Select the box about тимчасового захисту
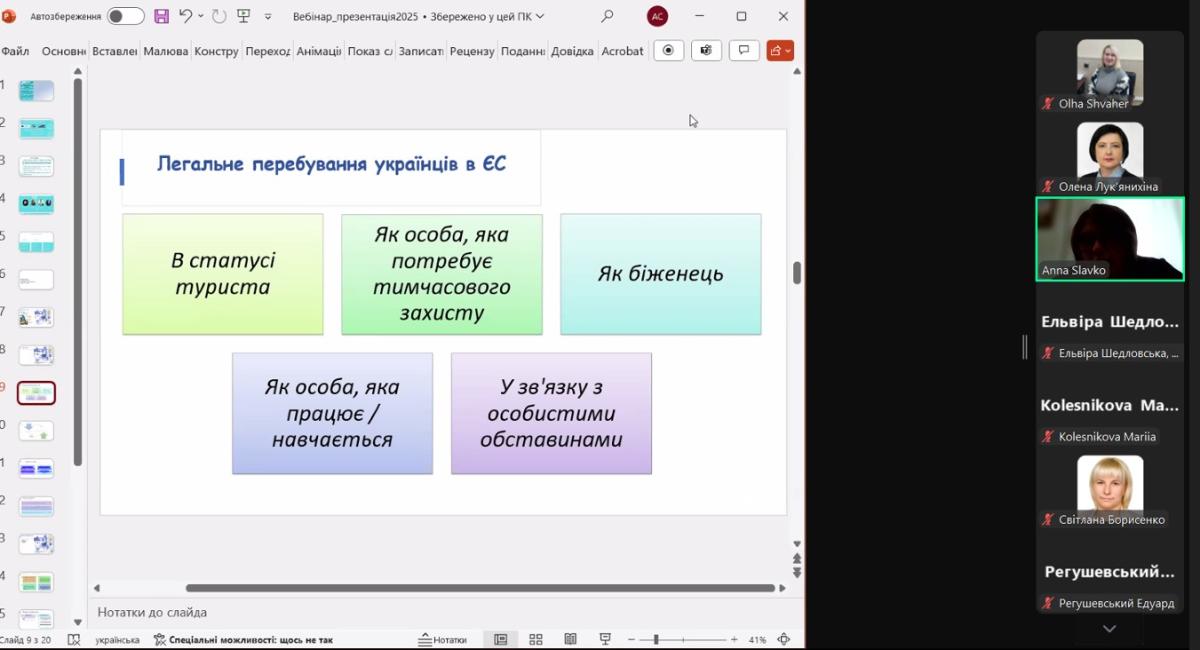The width and height of the screenshot is (1200, 650). (x=442, y=274)
